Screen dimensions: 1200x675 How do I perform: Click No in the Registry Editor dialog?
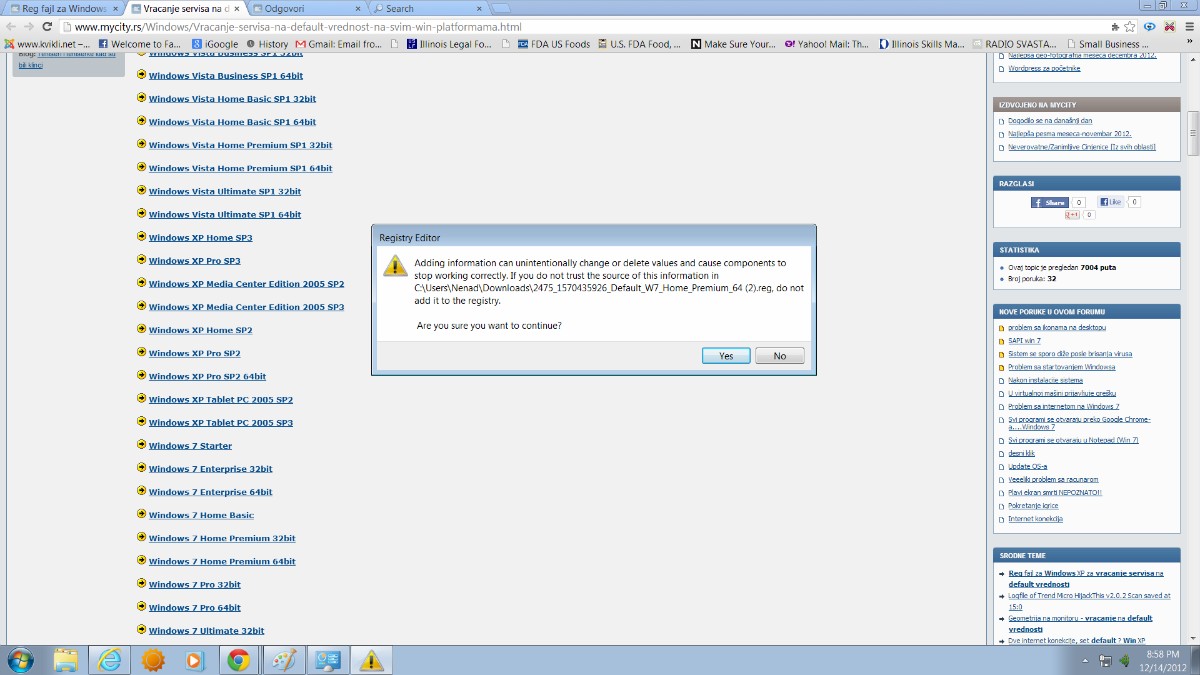780,356
